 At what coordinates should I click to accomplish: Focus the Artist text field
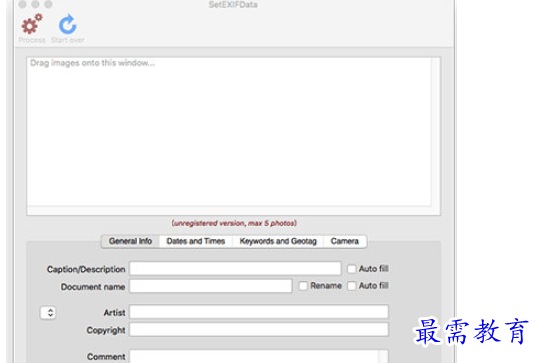[x=259, y=312]
